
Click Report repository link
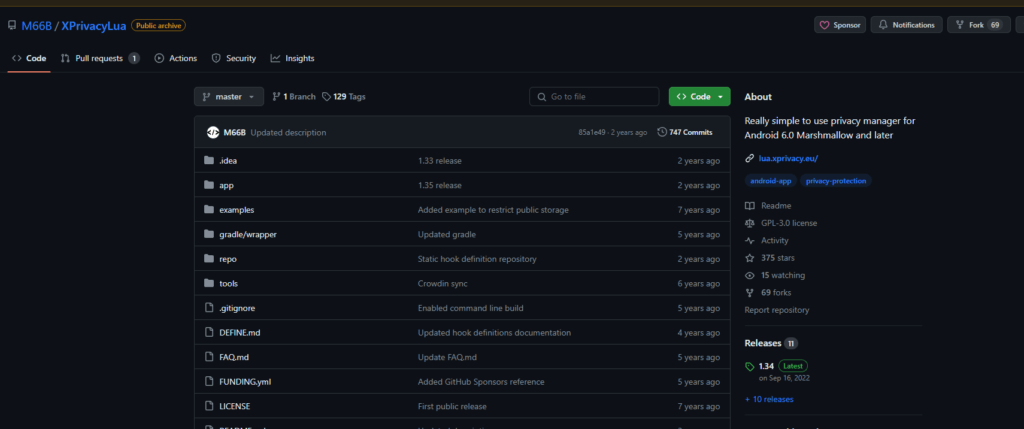pos(776,310)
